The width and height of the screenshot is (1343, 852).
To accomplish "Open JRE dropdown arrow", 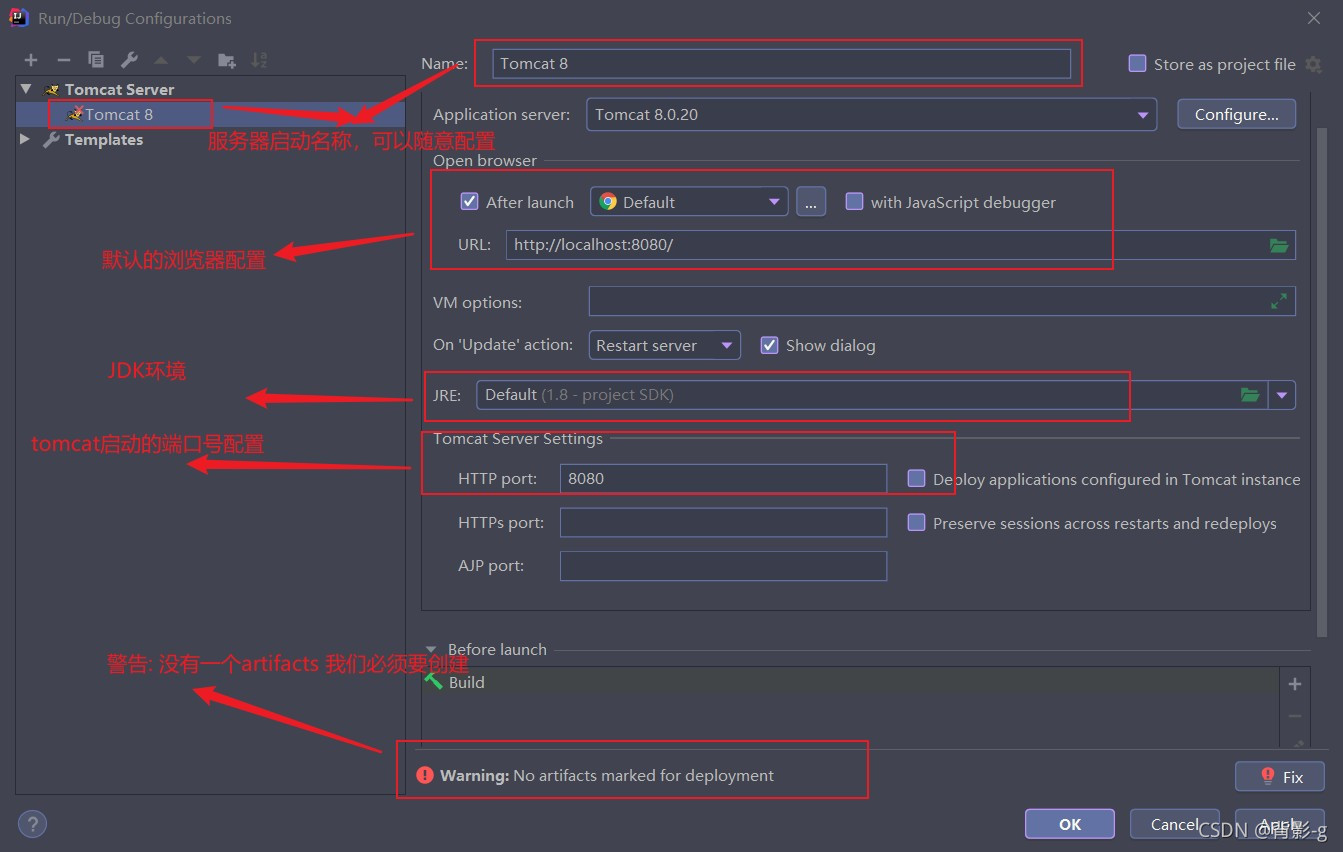I will click(x=1282, y=395).
